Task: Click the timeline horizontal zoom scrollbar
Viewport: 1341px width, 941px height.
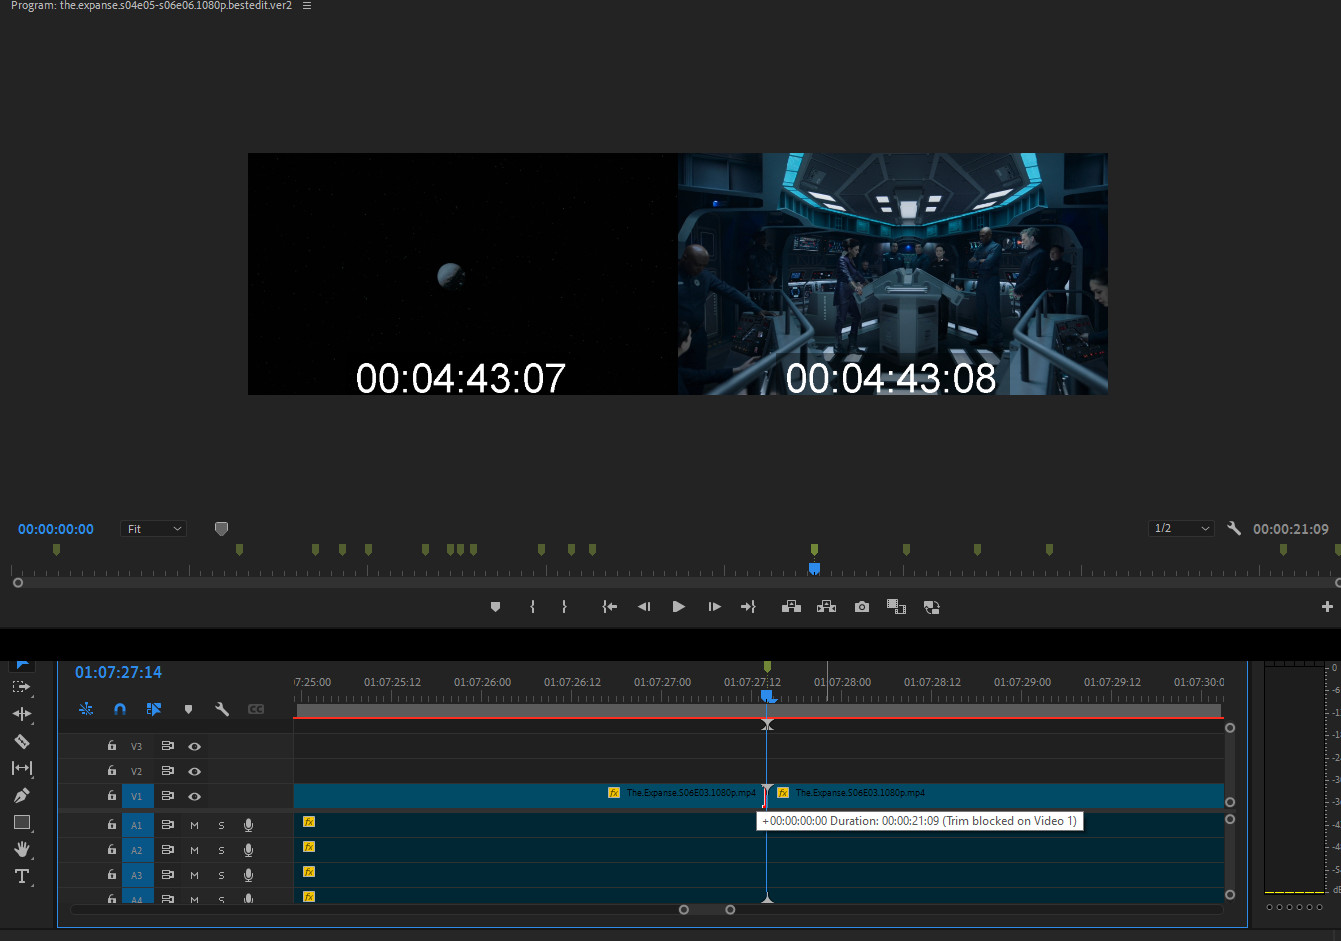Action: (707, 910)
